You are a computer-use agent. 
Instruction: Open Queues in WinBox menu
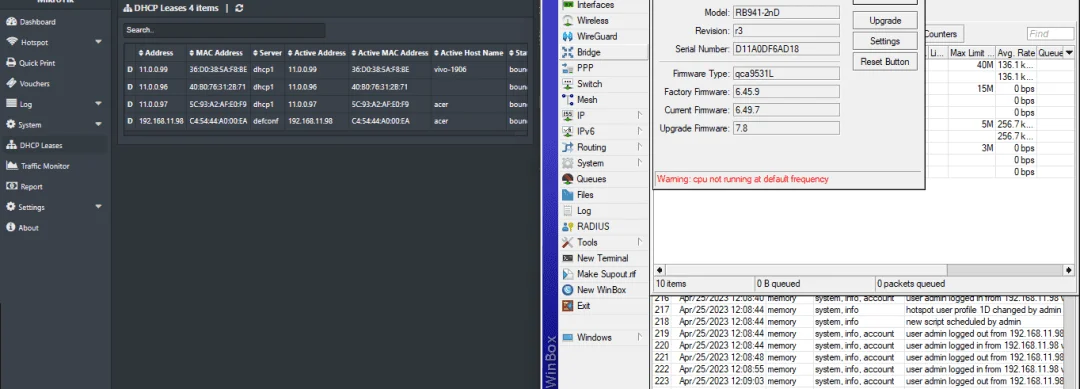click(x=591, y=179)
